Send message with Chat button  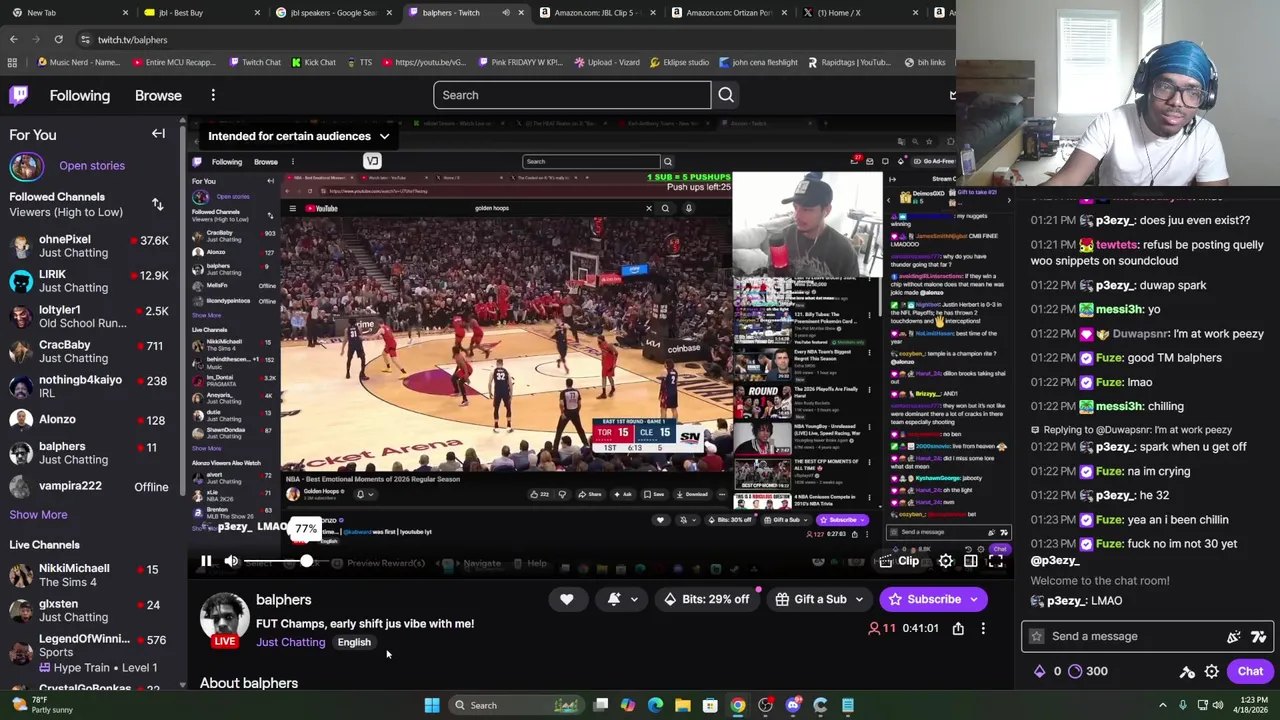pos(1250,672)
